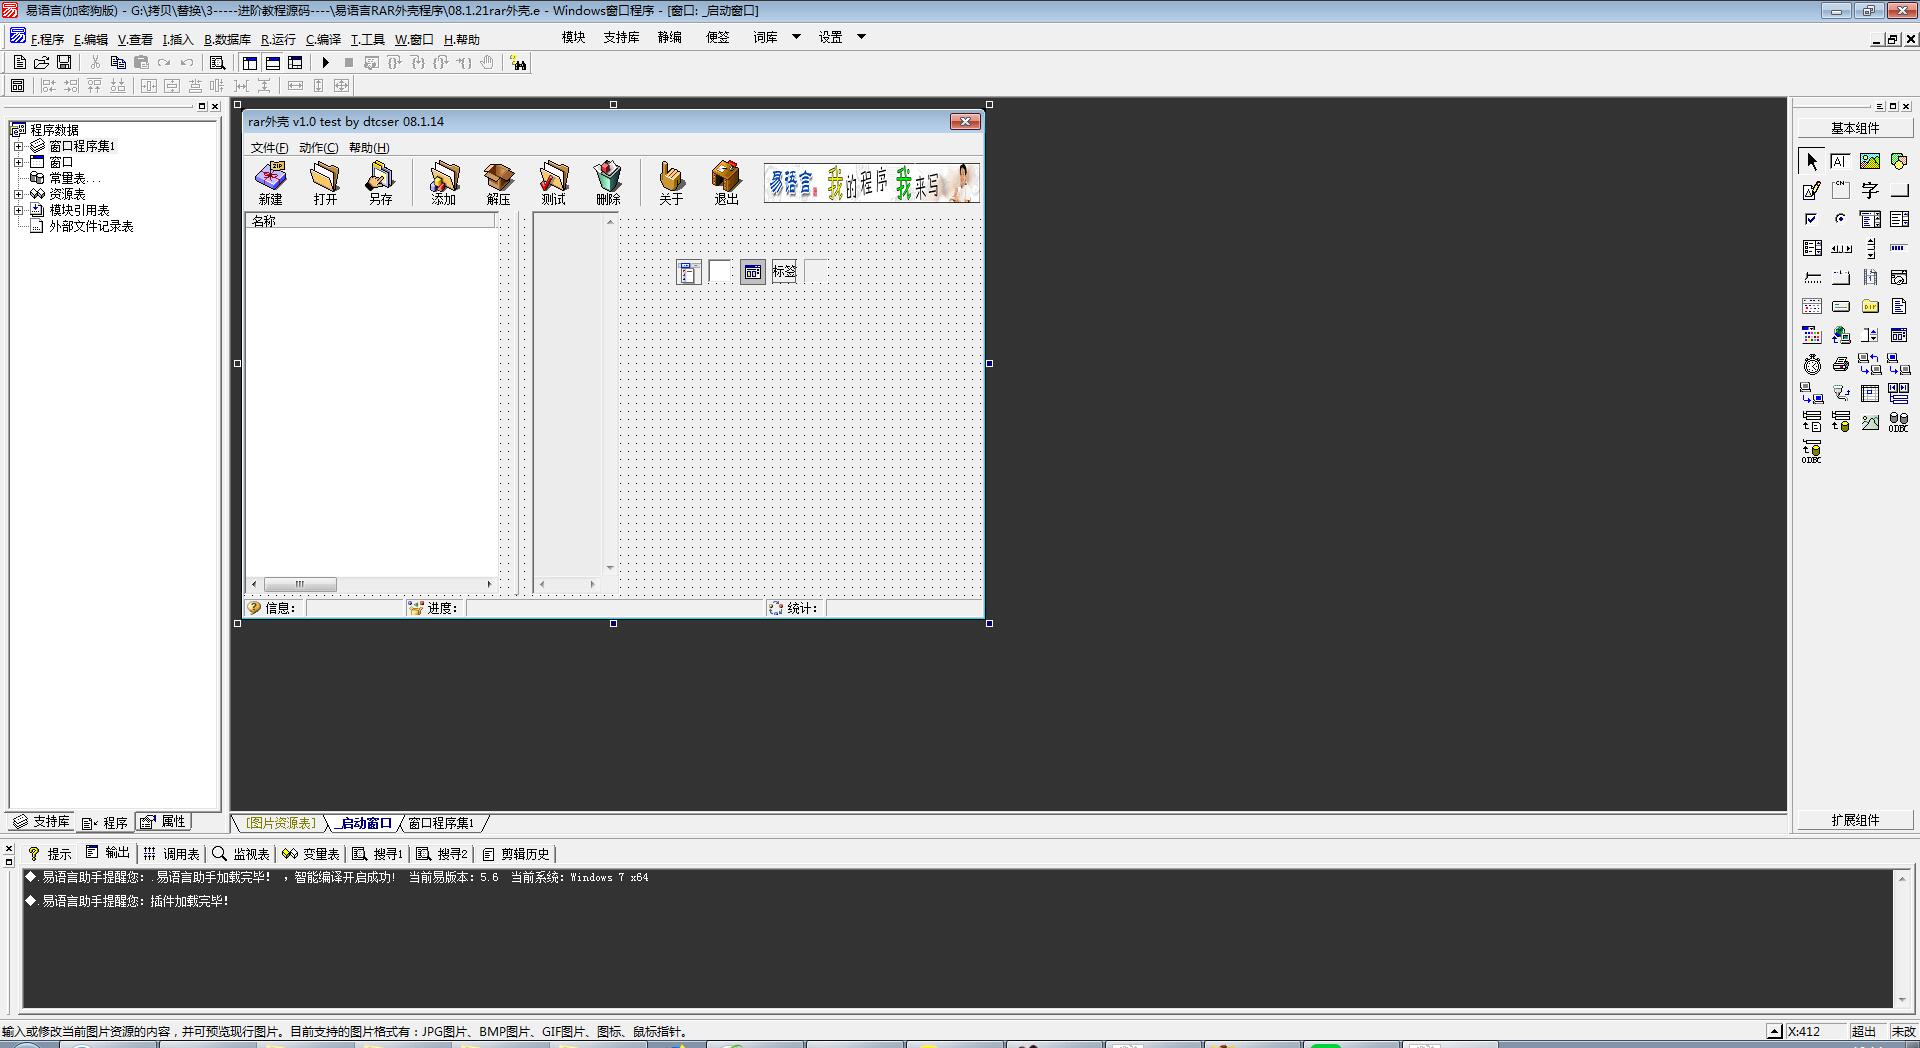Screen dimensions: 1920x1048
Task: Select the directory box DIR component icon
Action: pyautogui.click(x=1870, y=306)
